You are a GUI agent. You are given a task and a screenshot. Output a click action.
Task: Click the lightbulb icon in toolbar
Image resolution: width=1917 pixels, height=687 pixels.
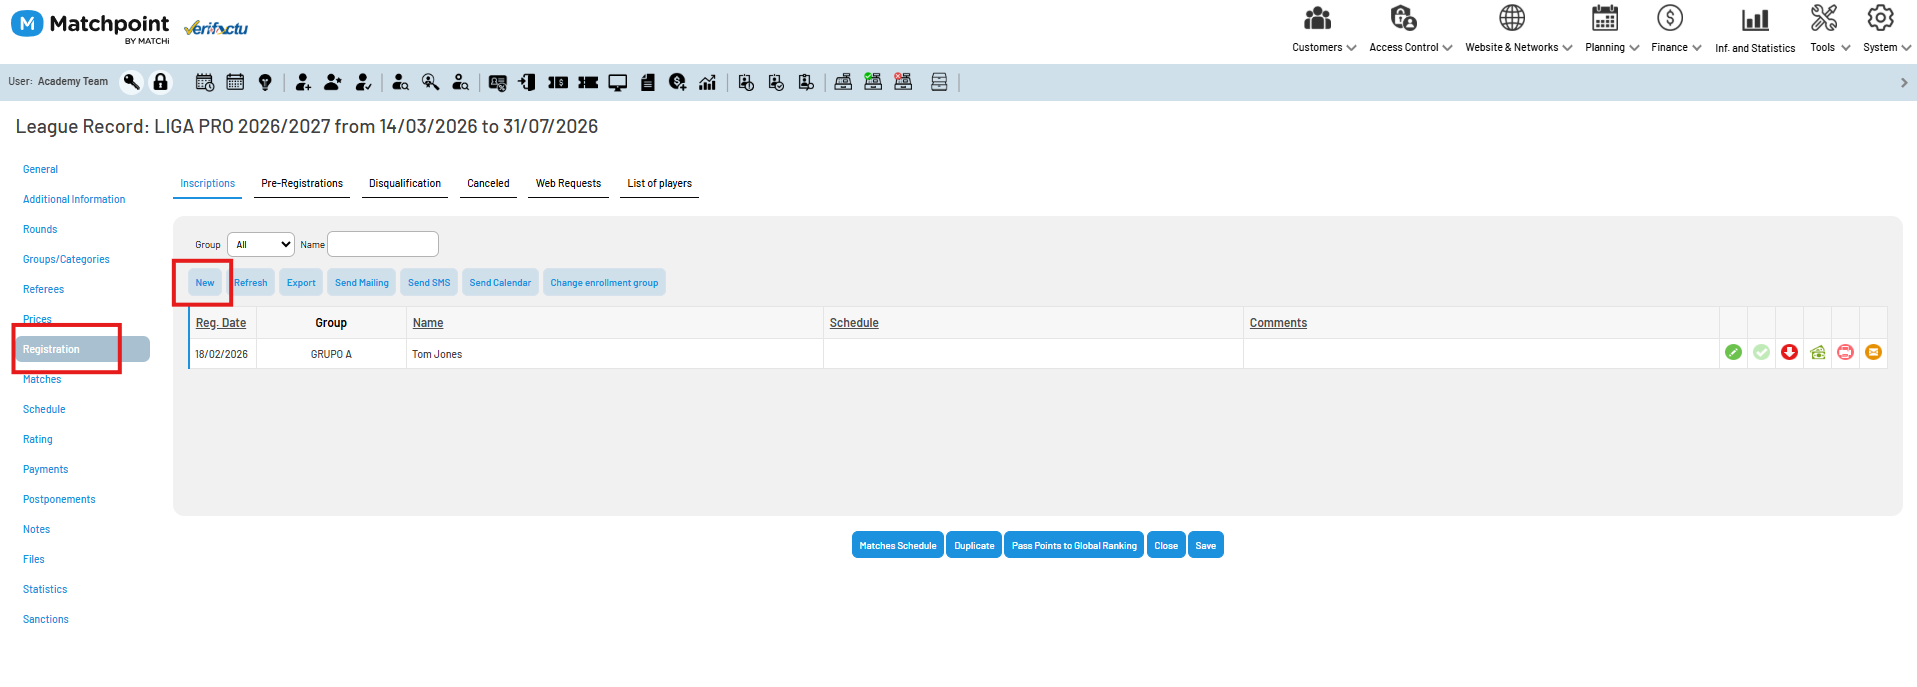(265, 82)
